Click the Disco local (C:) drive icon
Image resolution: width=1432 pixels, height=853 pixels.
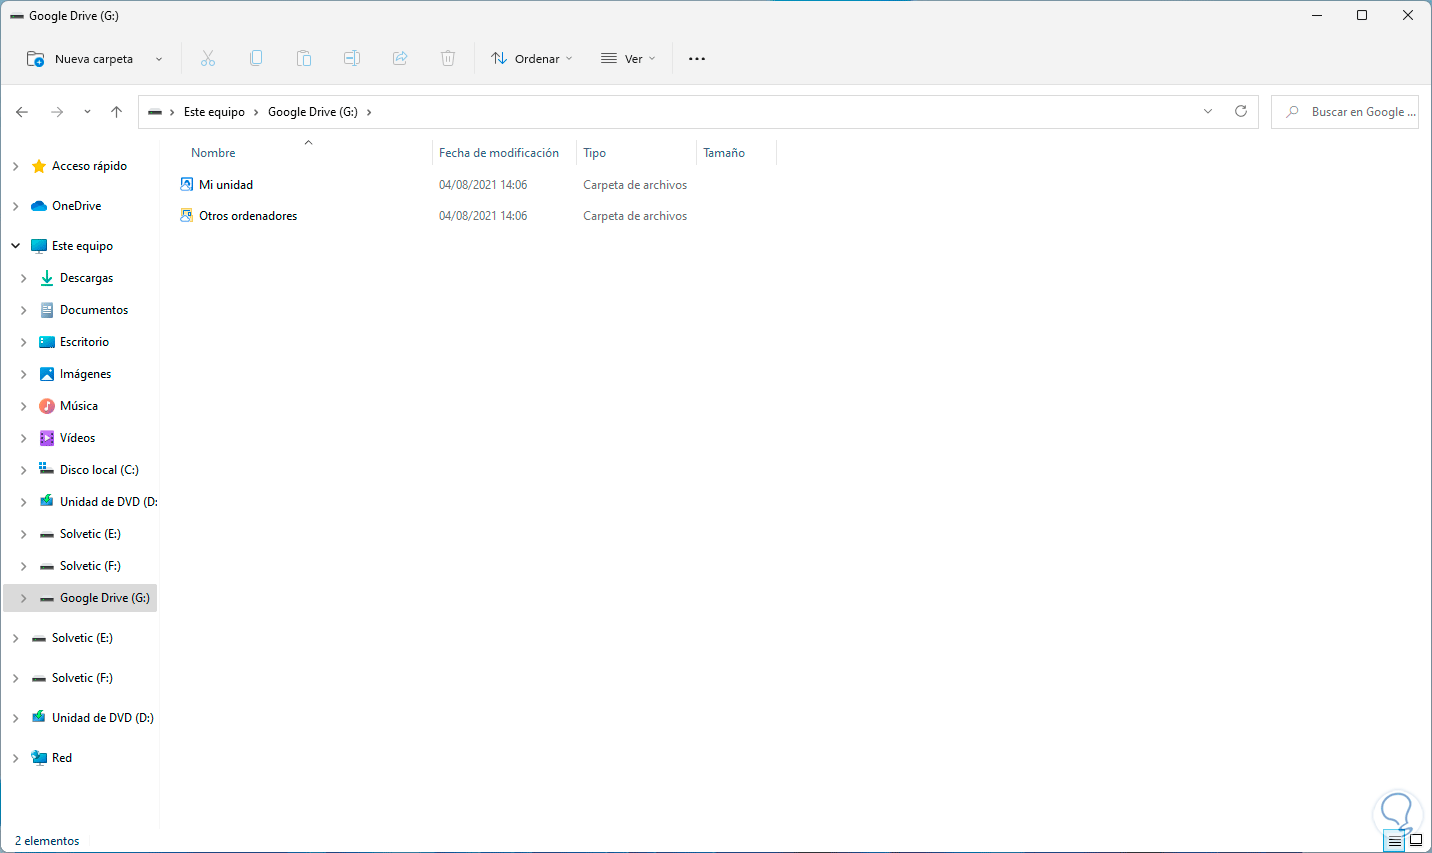coord(46,469)
